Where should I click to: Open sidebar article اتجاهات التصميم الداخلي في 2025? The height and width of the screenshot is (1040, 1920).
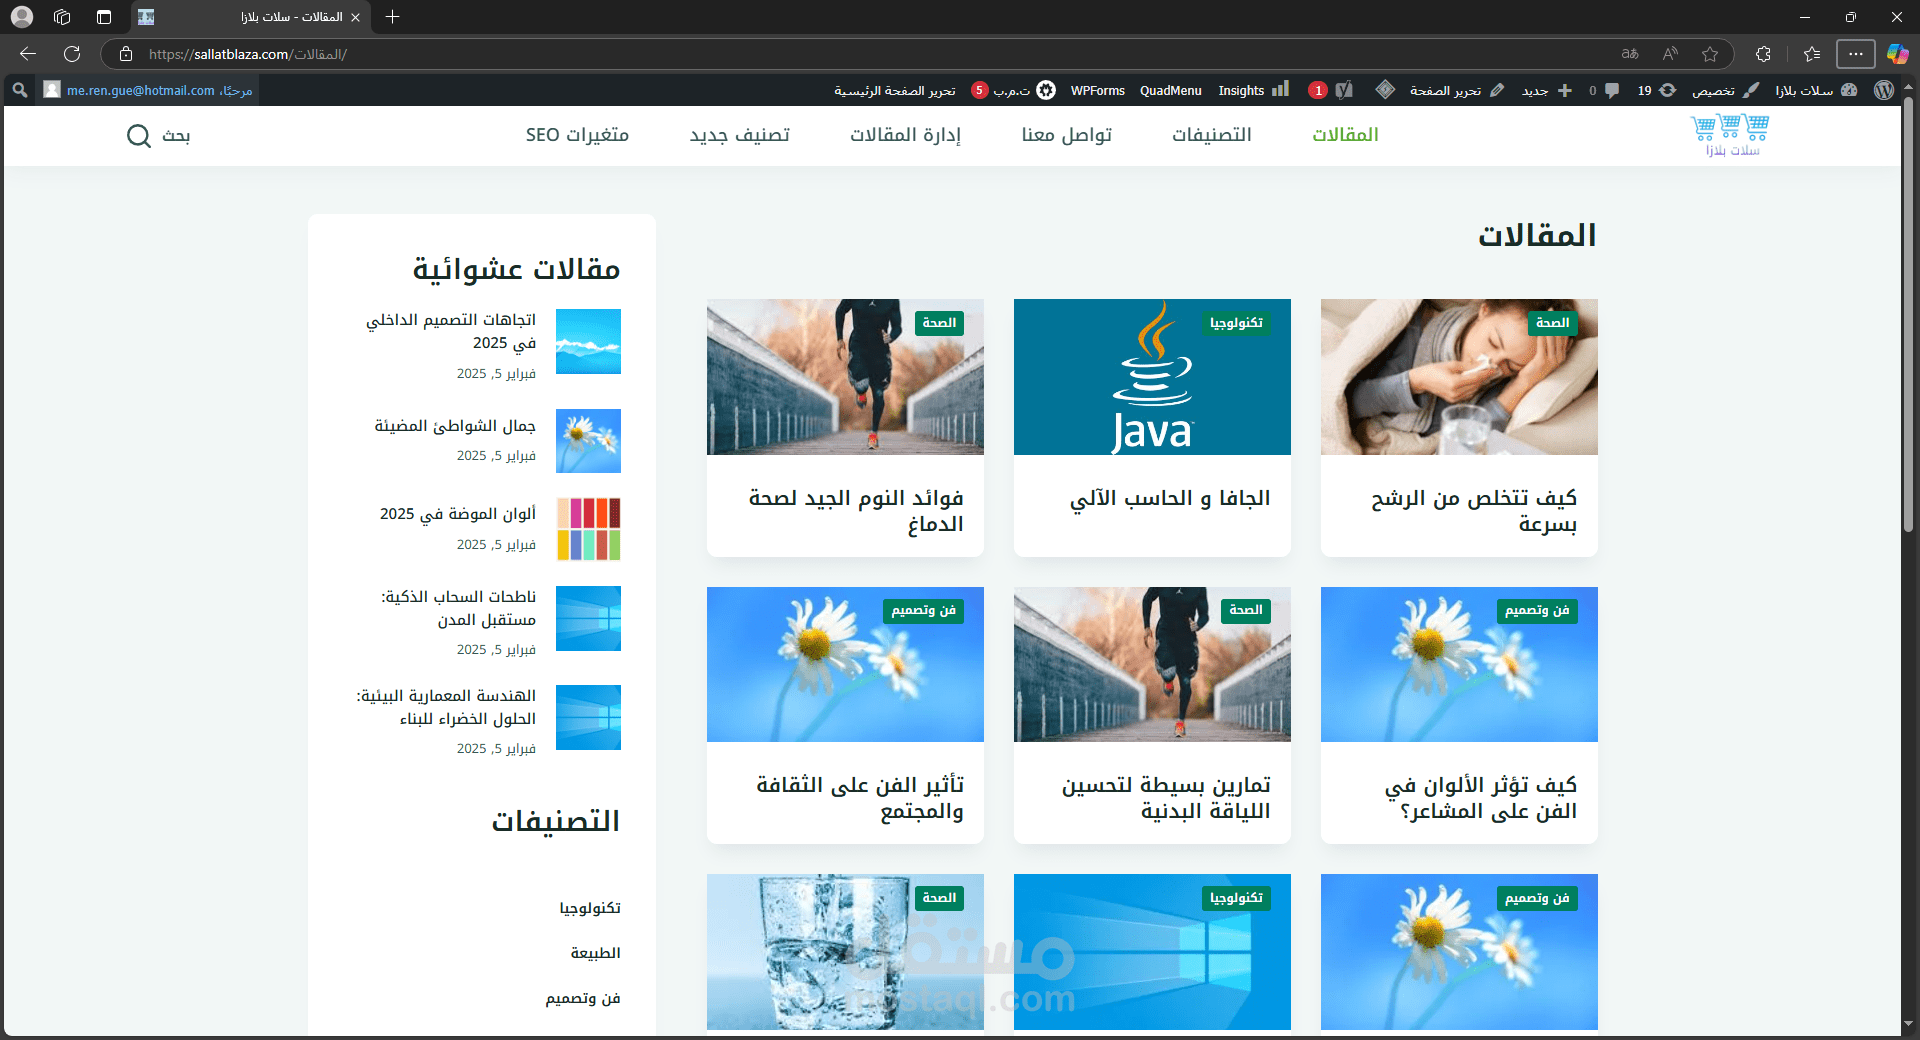tap(451, 331)
